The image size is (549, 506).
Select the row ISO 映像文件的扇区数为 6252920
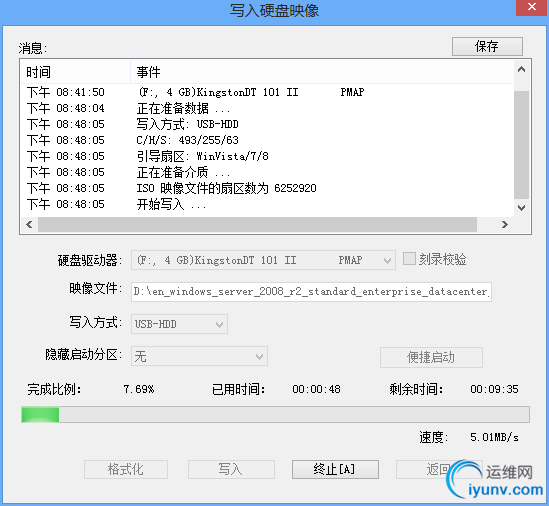coord(267,188)
